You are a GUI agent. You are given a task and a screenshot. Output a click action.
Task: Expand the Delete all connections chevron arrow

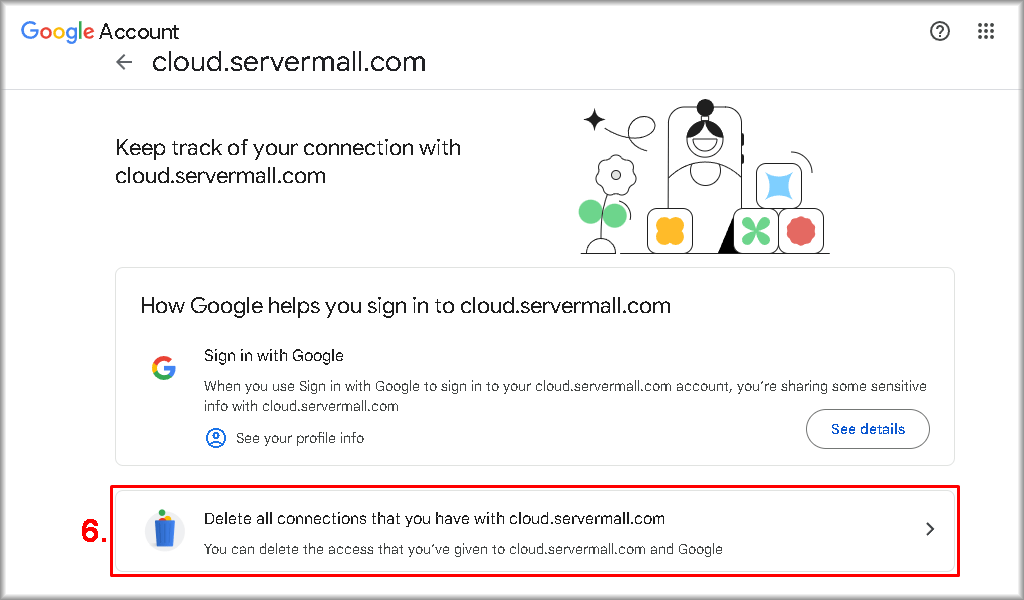point(930,529)
